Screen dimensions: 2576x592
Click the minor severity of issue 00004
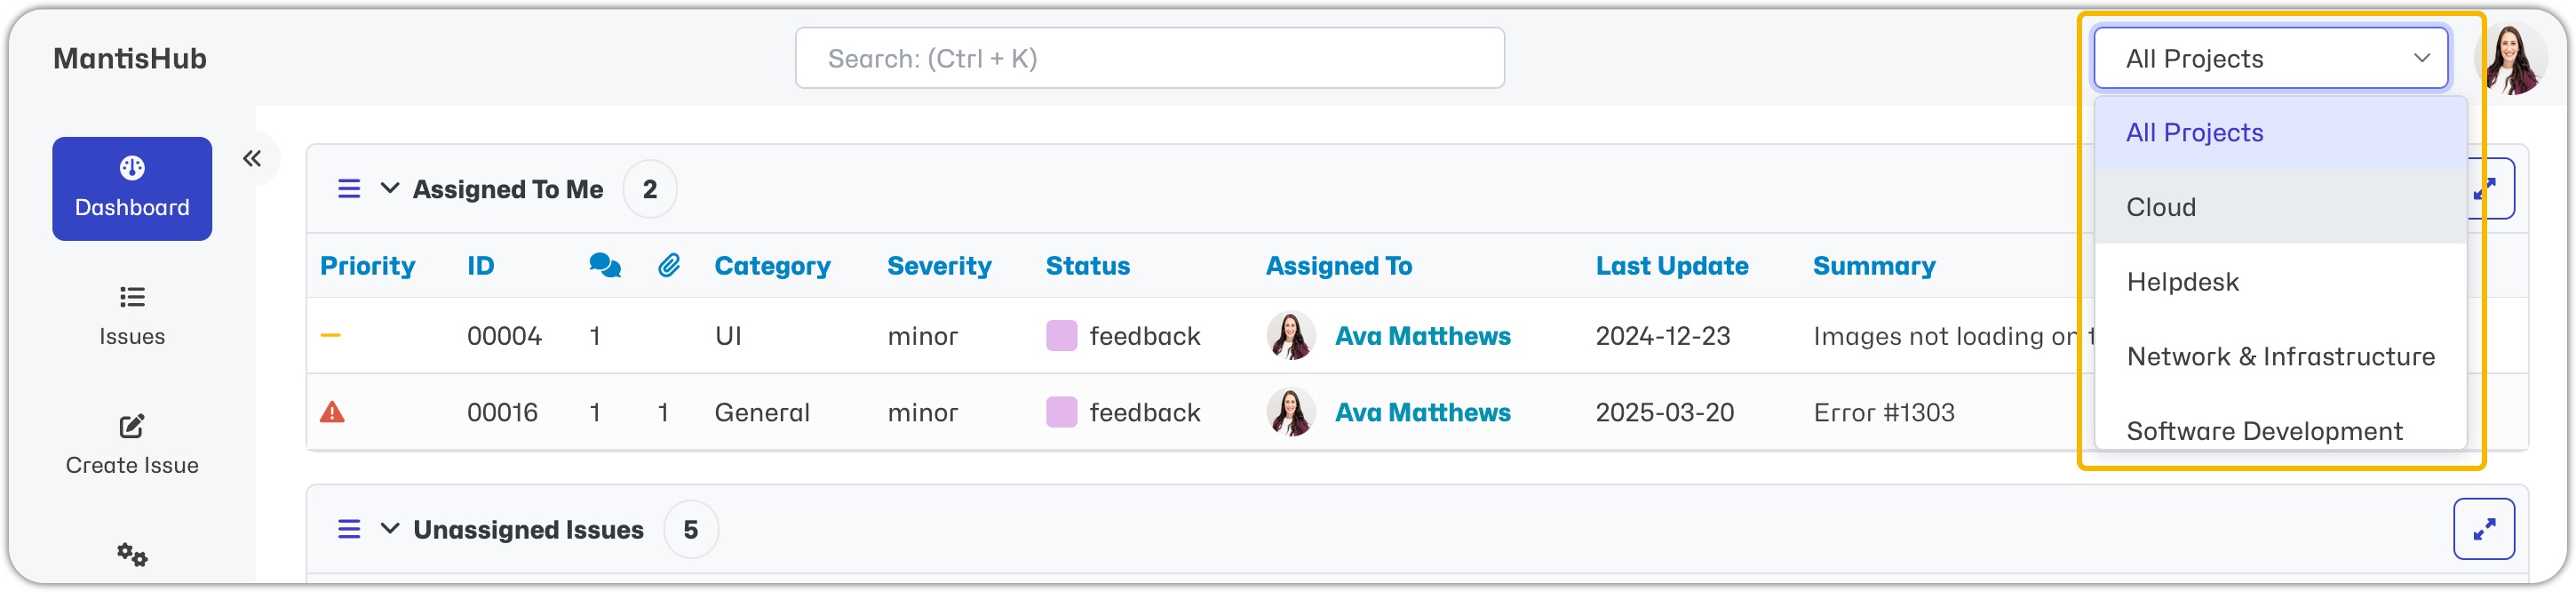(x=922, y=336)
